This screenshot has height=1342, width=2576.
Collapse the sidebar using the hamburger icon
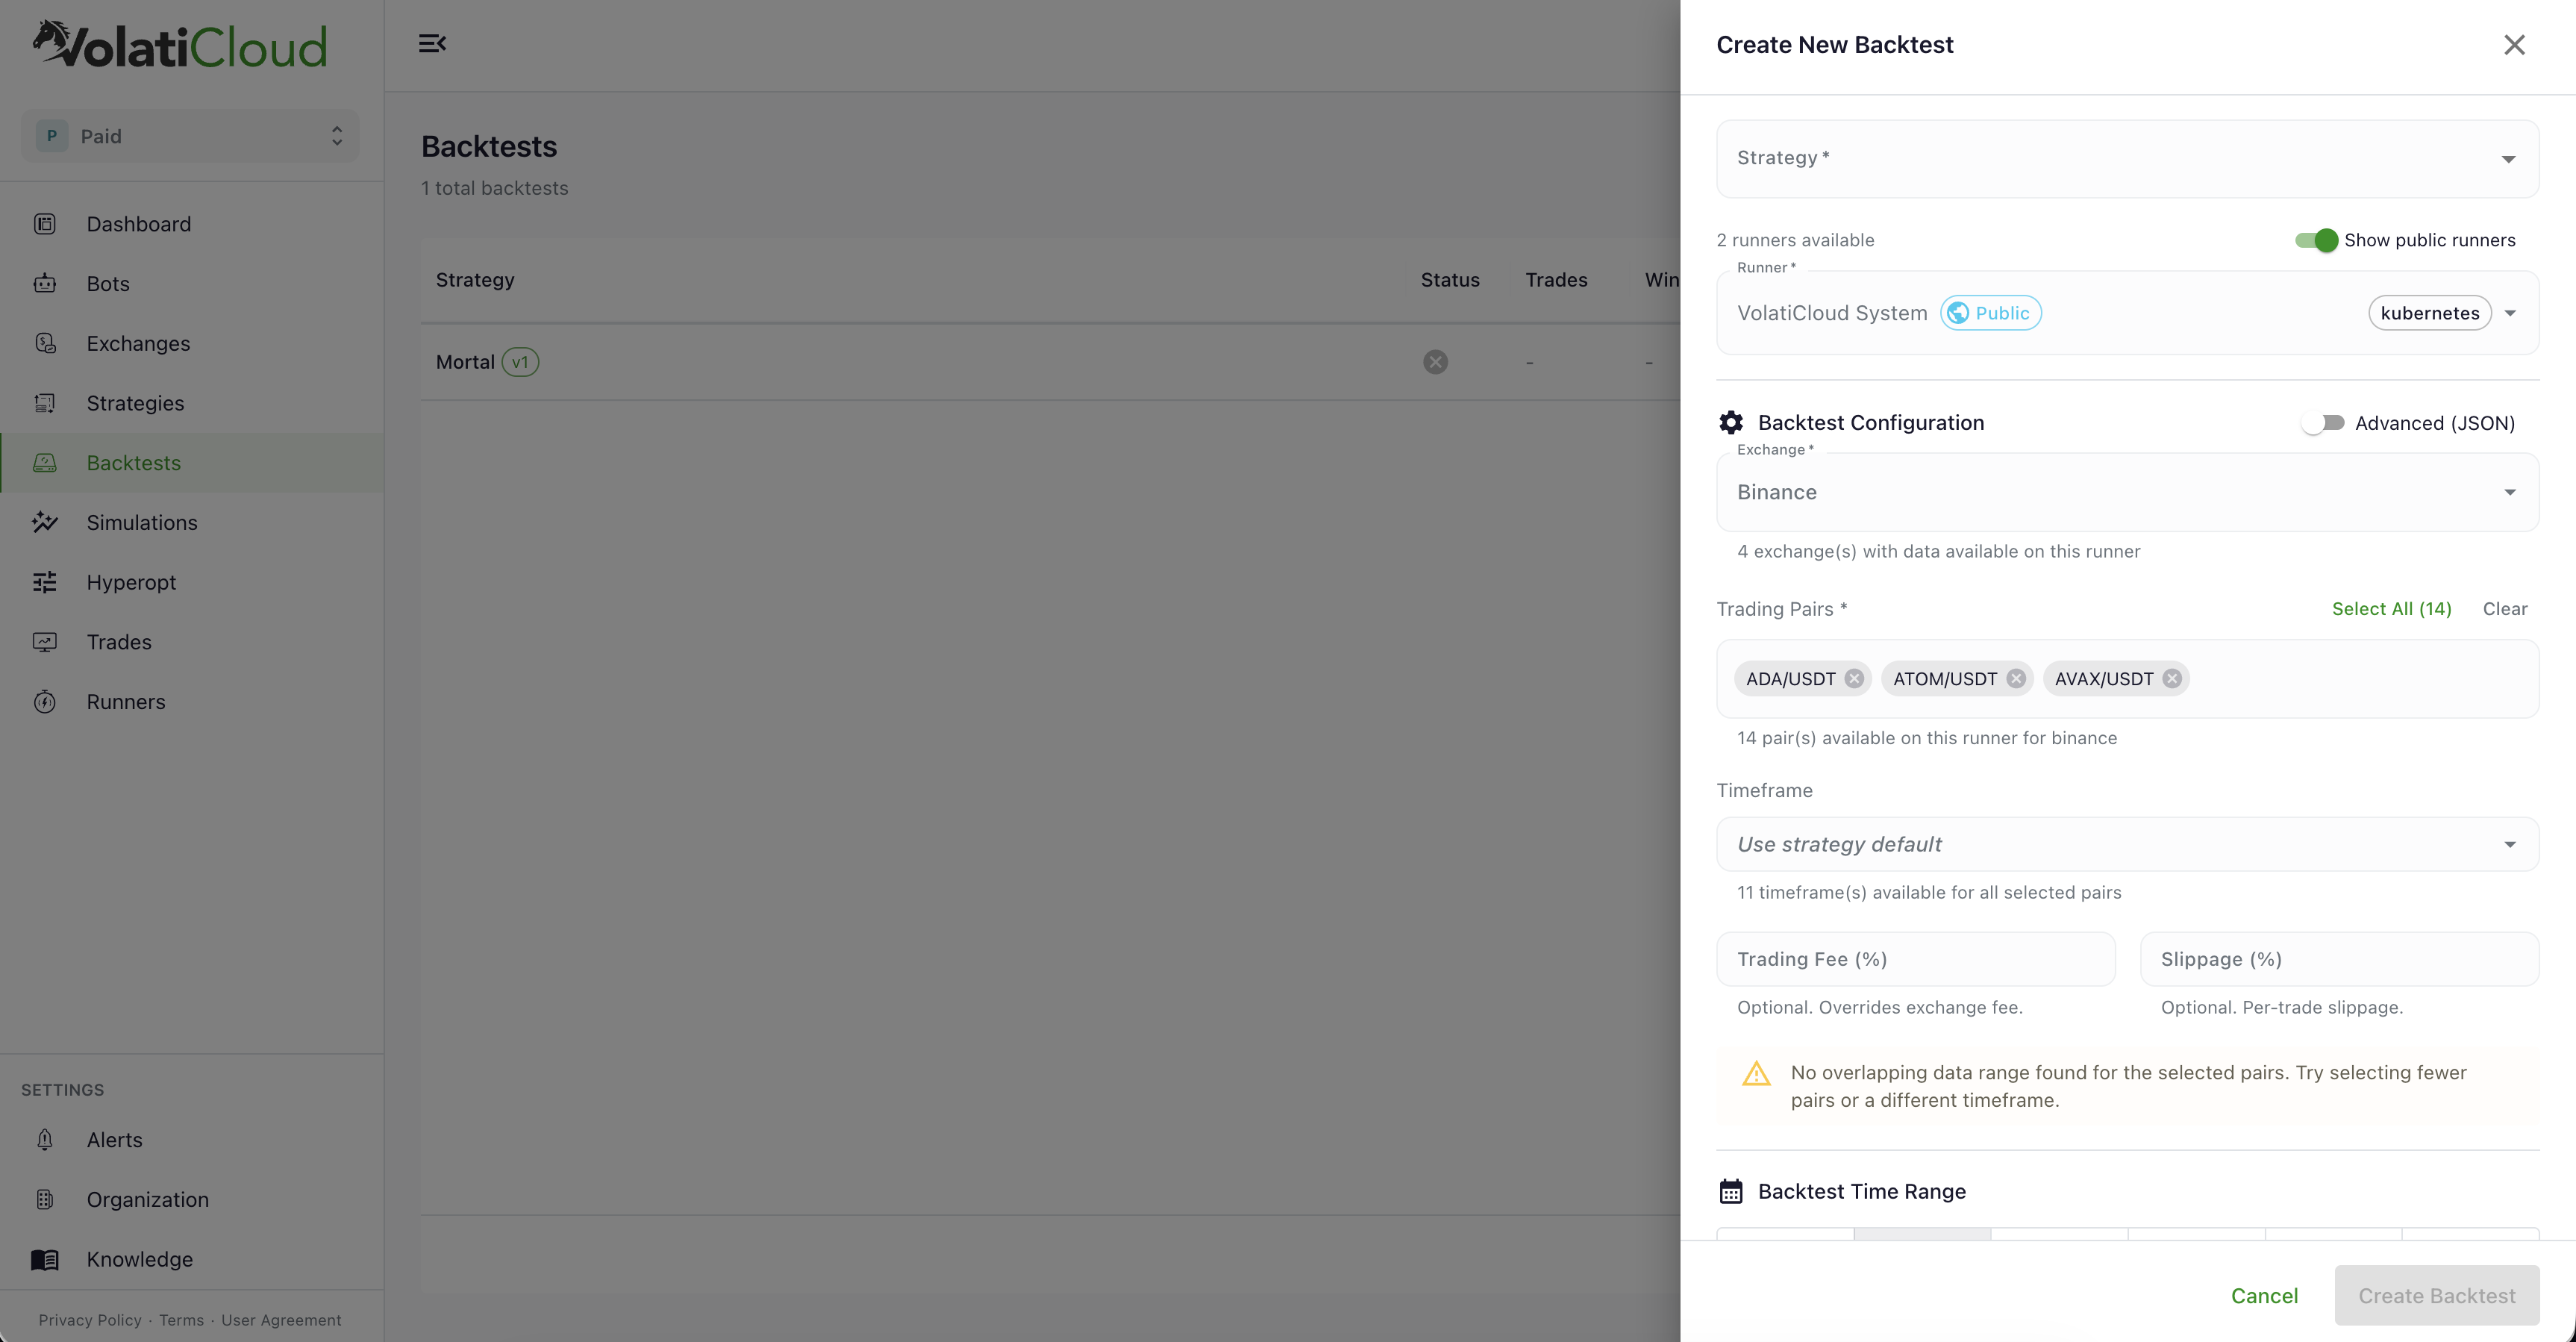[x=433, y=43]
